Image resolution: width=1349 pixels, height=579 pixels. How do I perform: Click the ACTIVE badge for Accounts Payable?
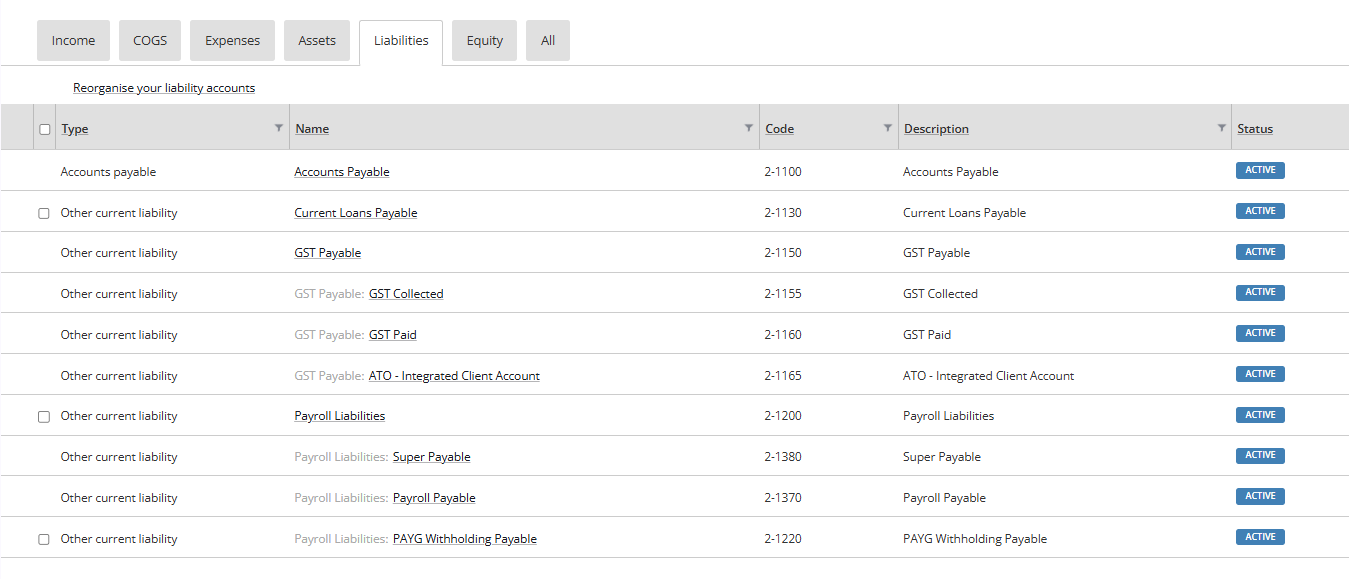[x=1260, y=170]
